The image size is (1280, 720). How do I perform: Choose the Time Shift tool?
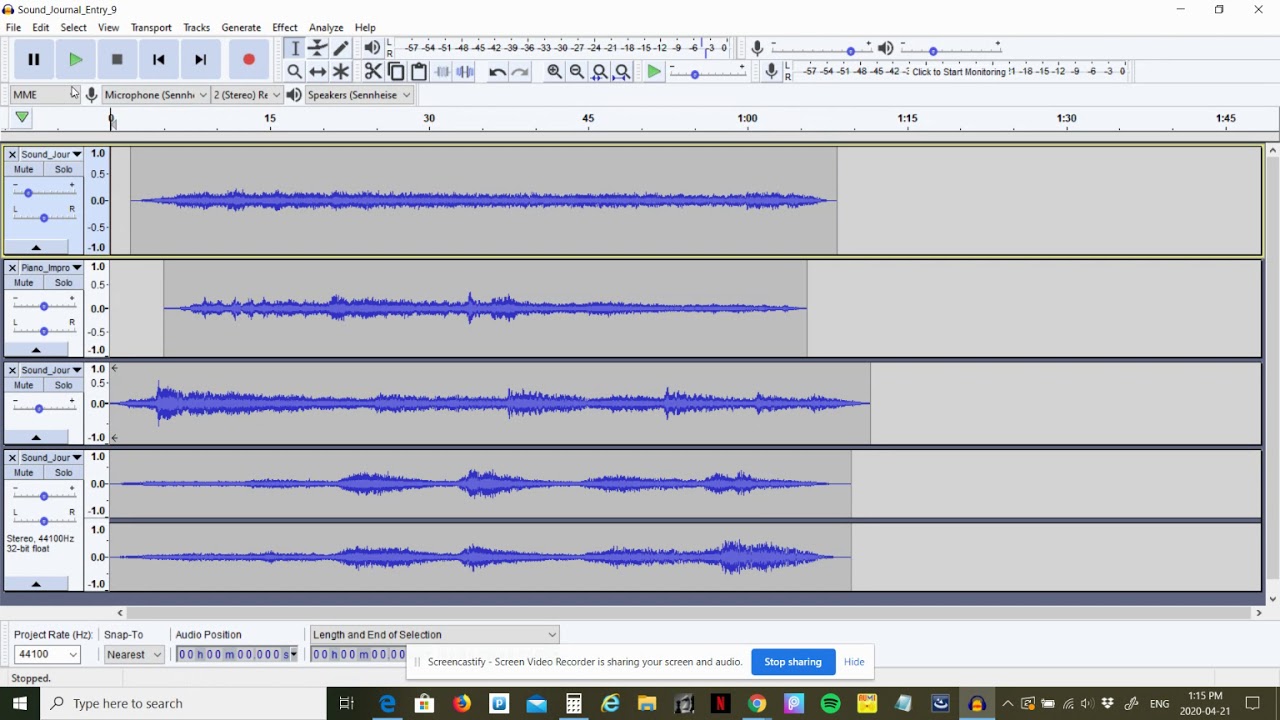coord(318,71)
